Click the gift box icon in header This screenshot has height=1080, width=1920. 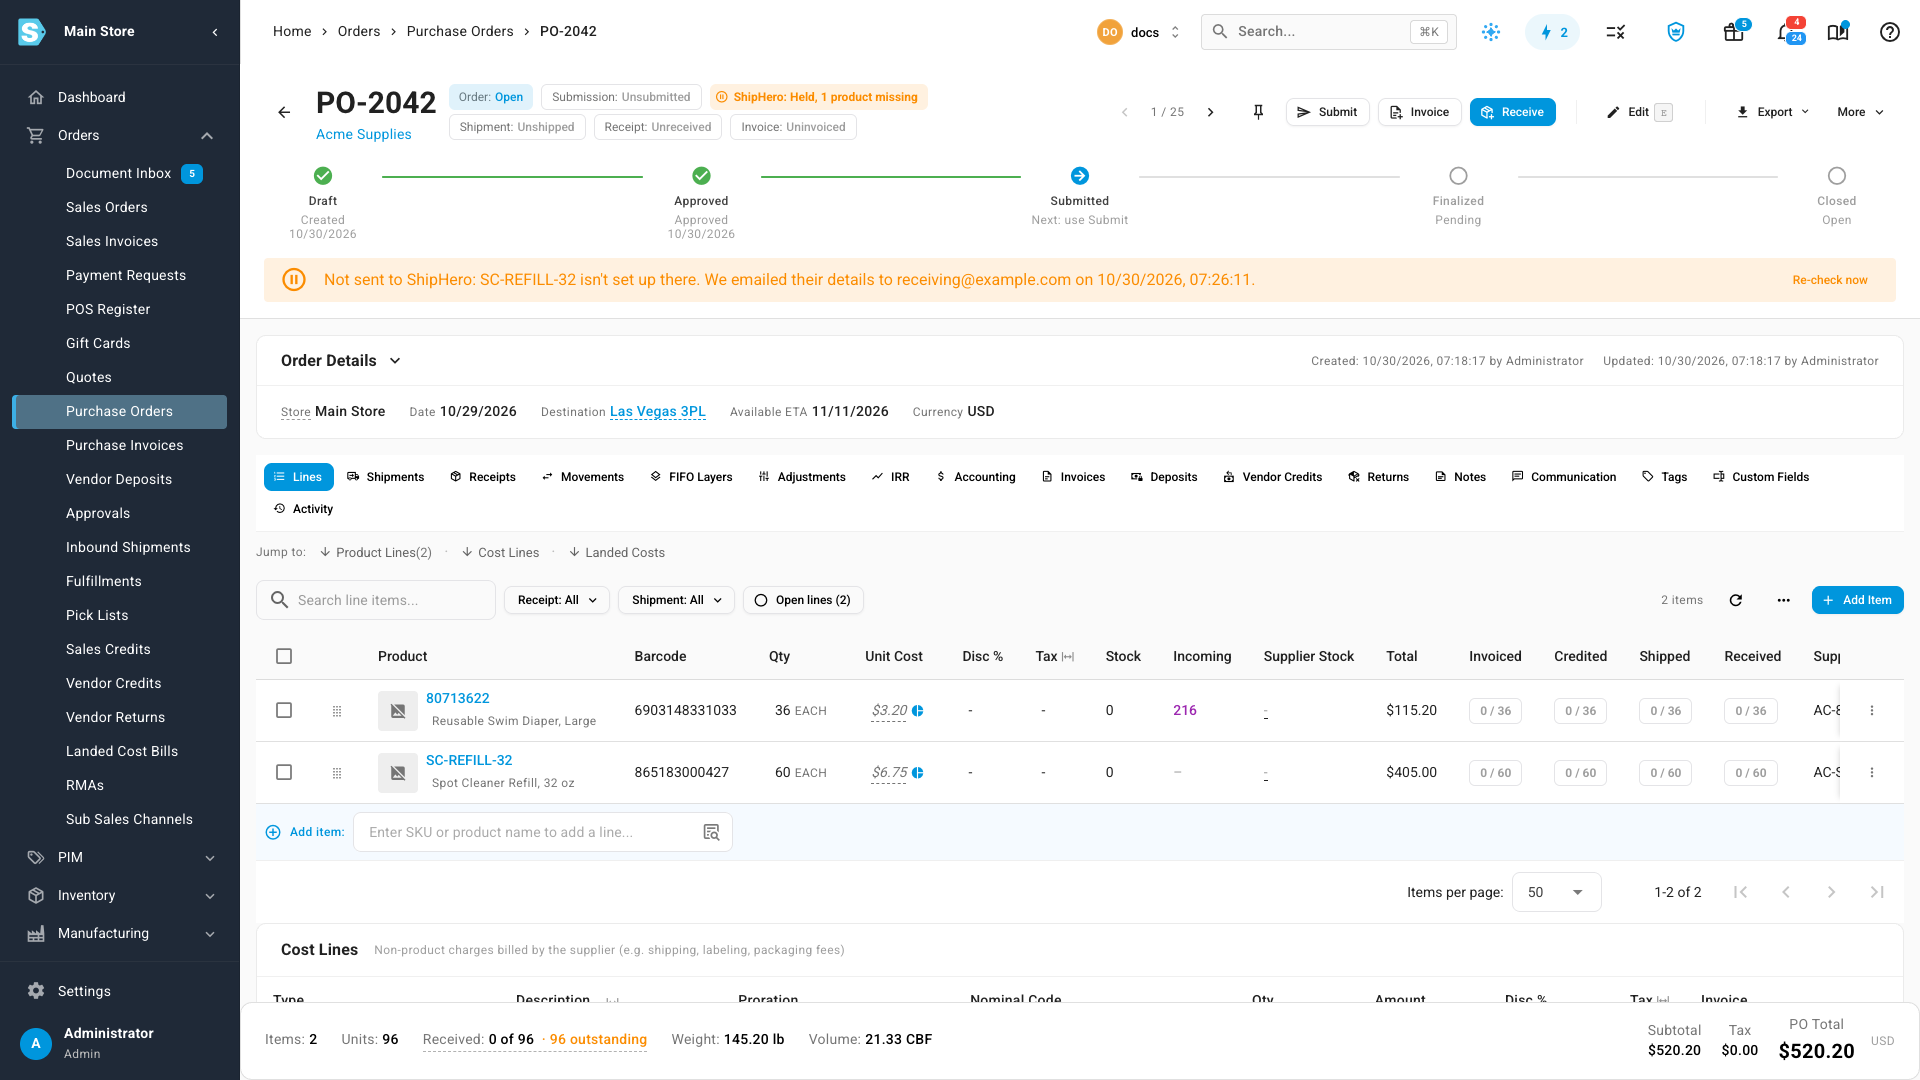point(1734,32)
